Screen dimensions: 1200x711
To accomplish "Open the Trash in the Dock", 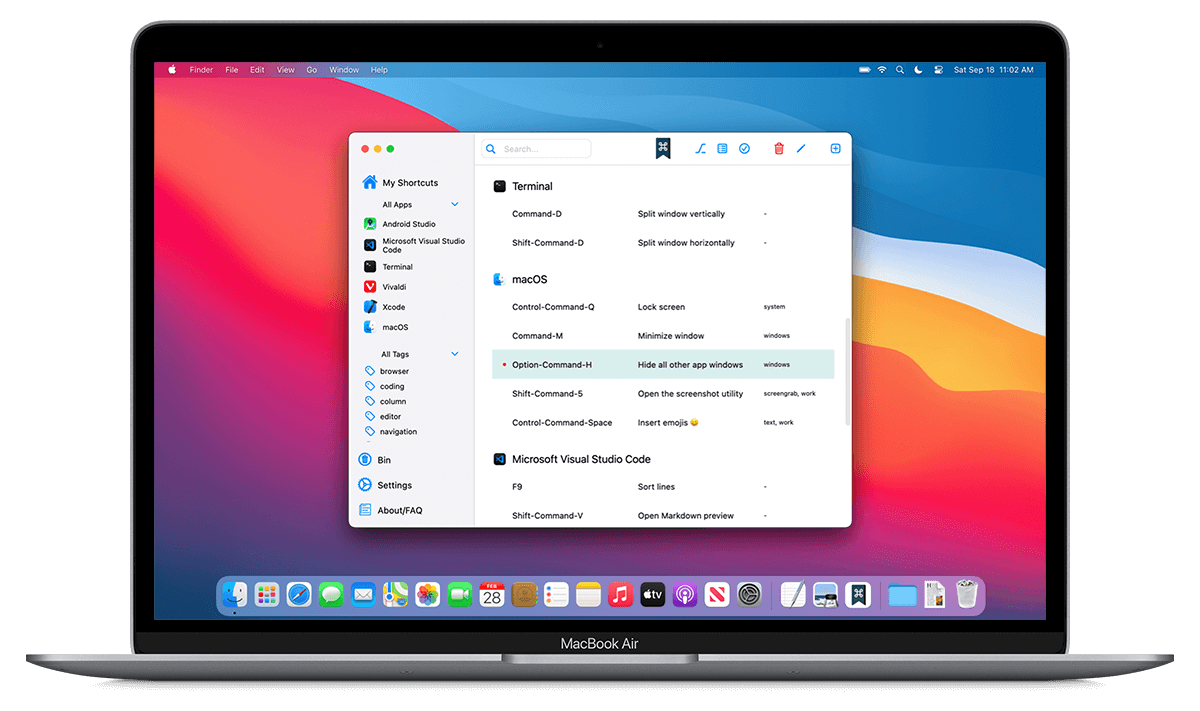I will pyautogui.click(x=966, y=594).
